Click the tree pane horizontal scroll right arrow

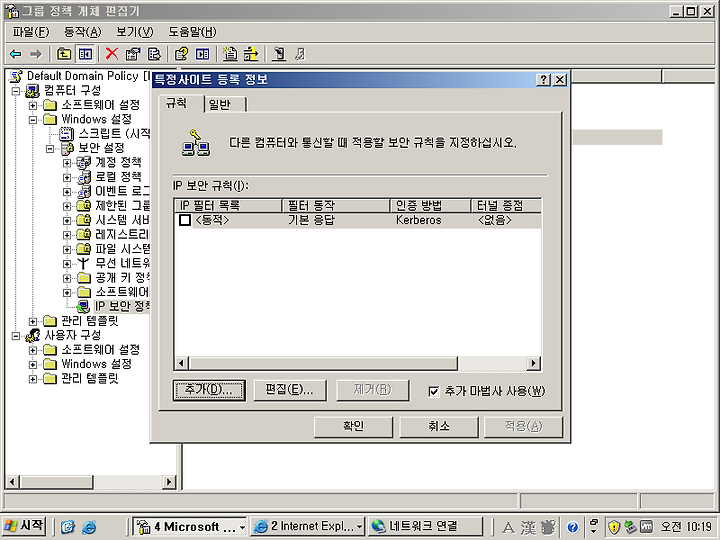click(x=169, y=482)
